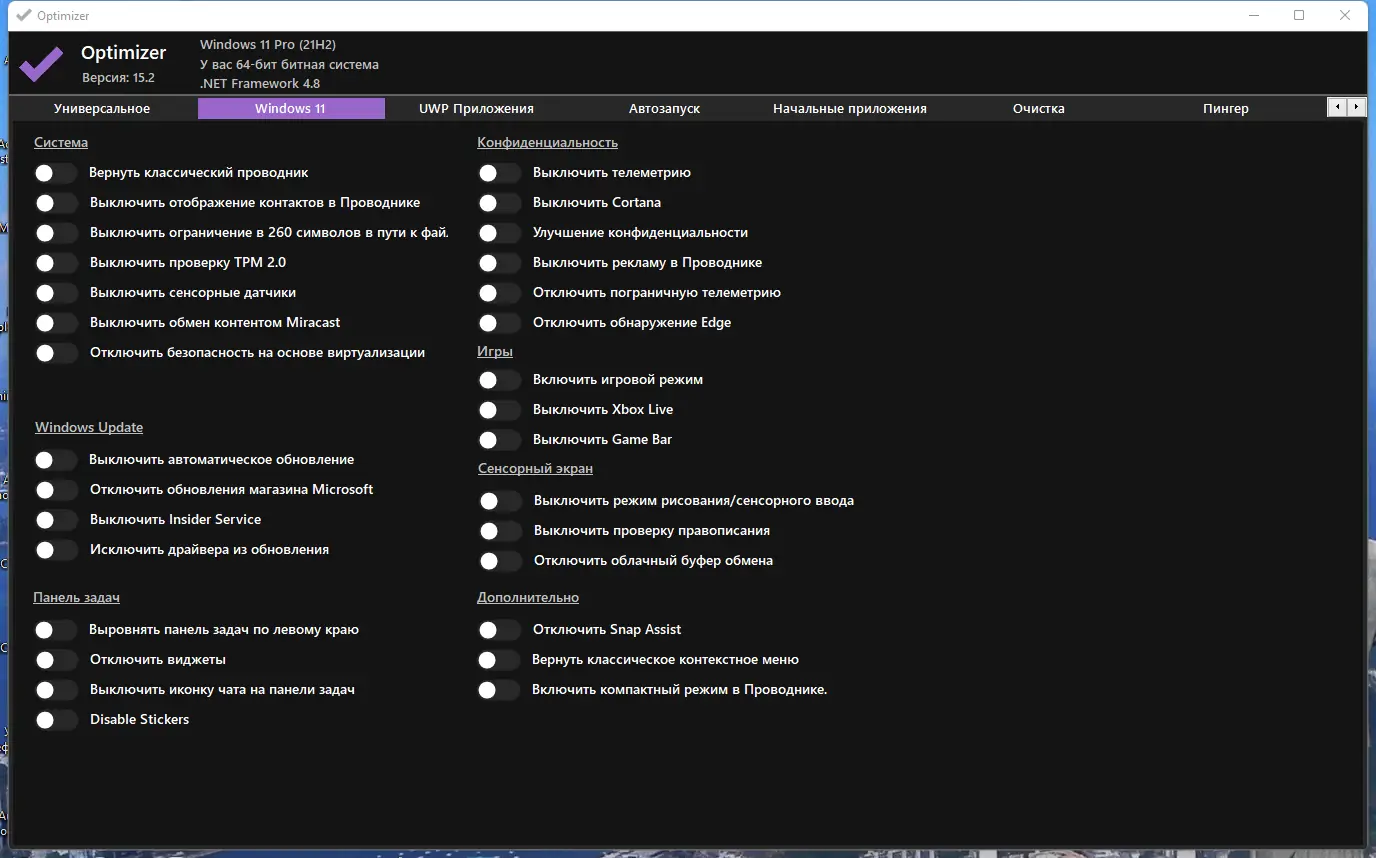Toggle Выключить Xbox Live switch
The width and height of the screenshot is (1376, 858).
pyautogui.click(x=500, y=410)
